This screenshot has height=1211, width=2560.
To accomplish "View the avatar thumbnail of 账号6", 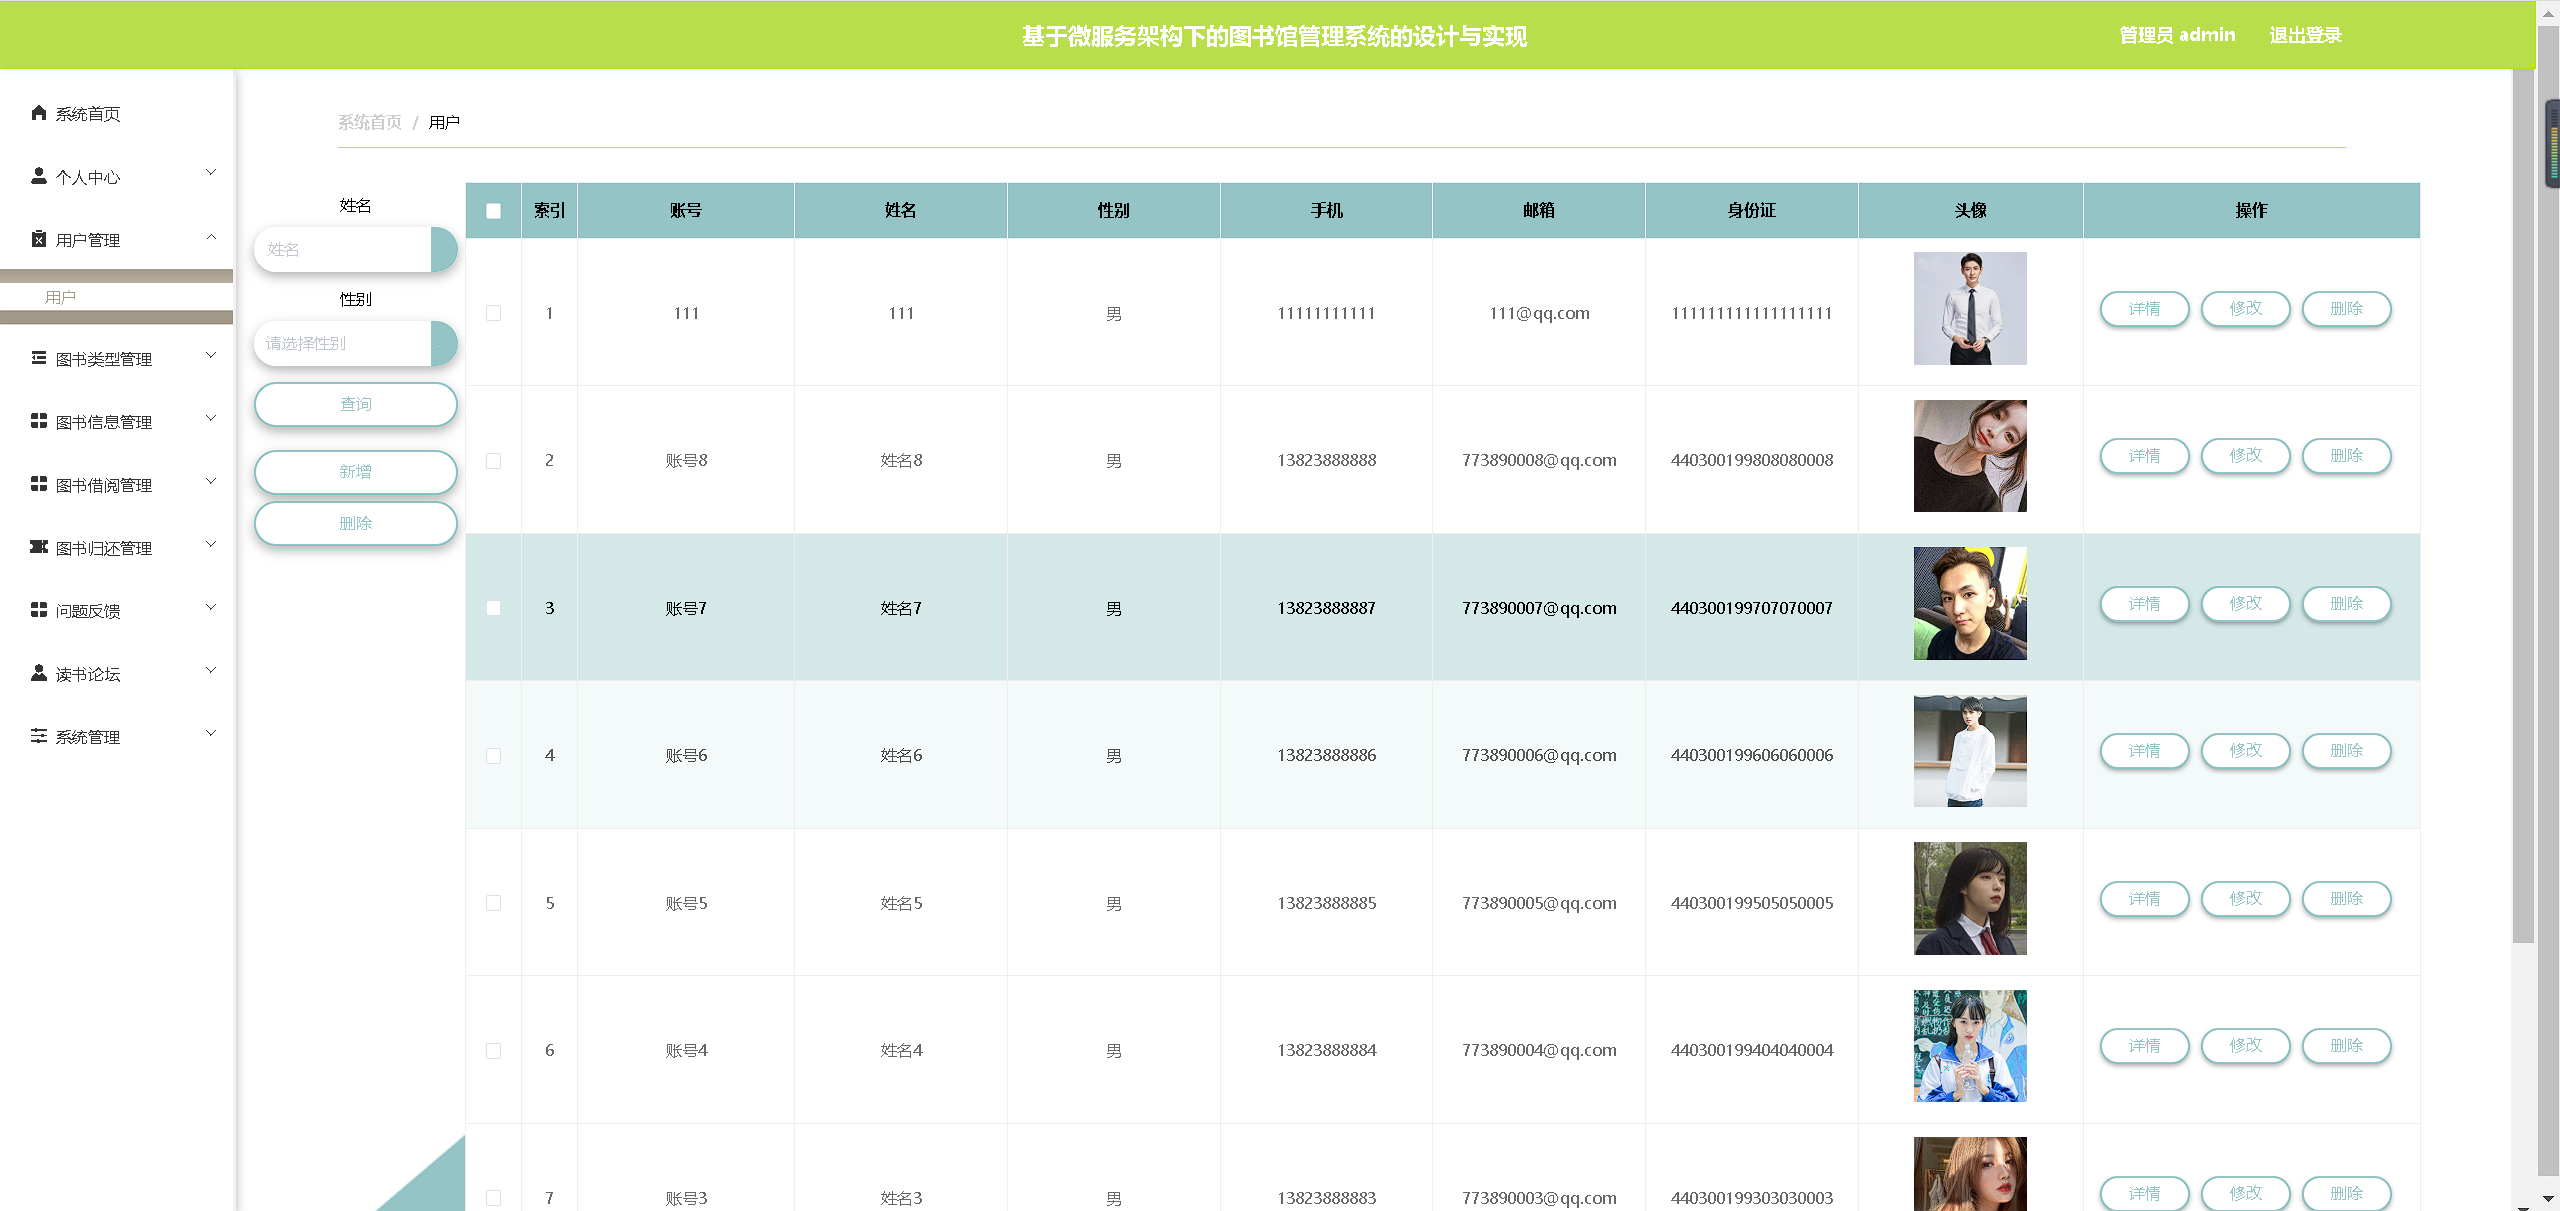I will (x=1969, y=750).
